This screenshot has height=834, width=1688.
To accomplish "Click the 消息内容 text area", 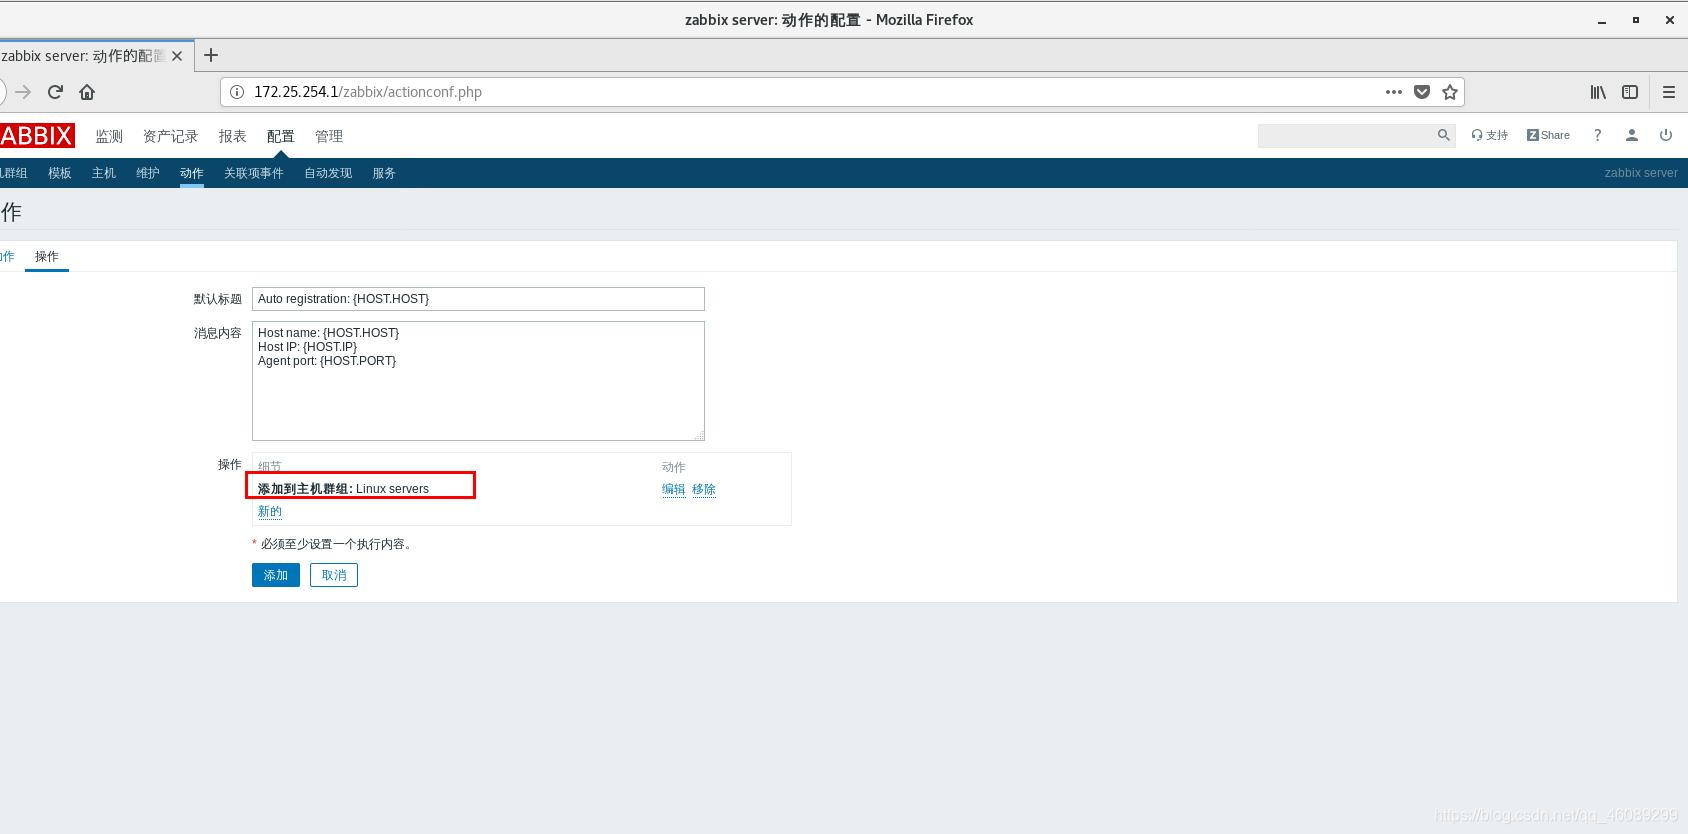I will tap(478, 381).
